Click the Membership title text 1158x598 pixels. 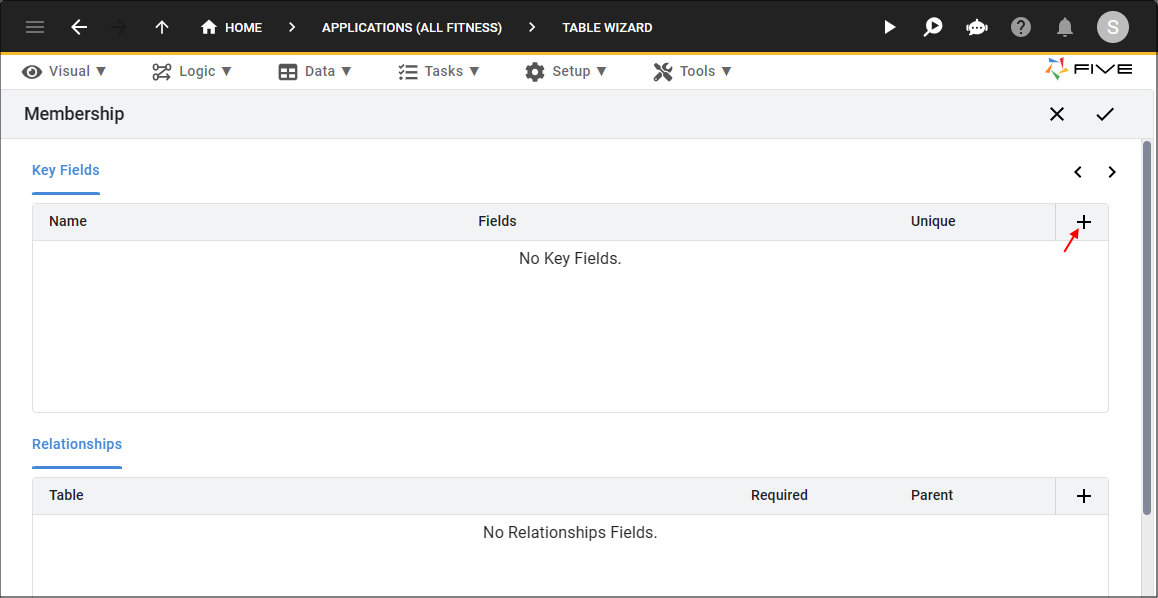[x=74, y=114]
